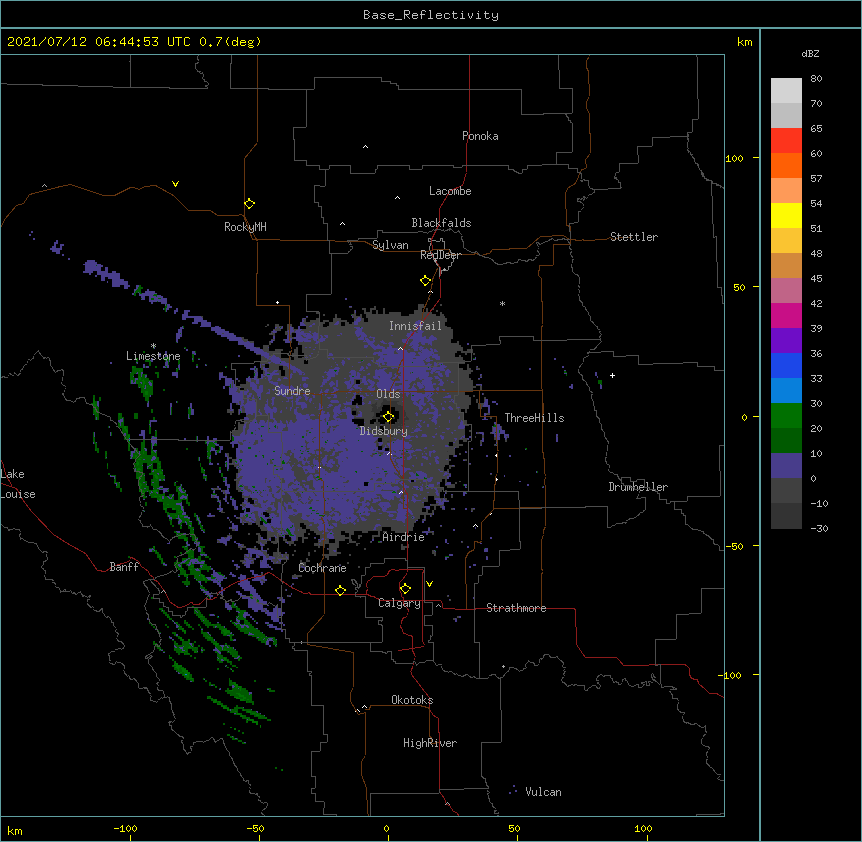Click the Olds town label

point(388,394)
